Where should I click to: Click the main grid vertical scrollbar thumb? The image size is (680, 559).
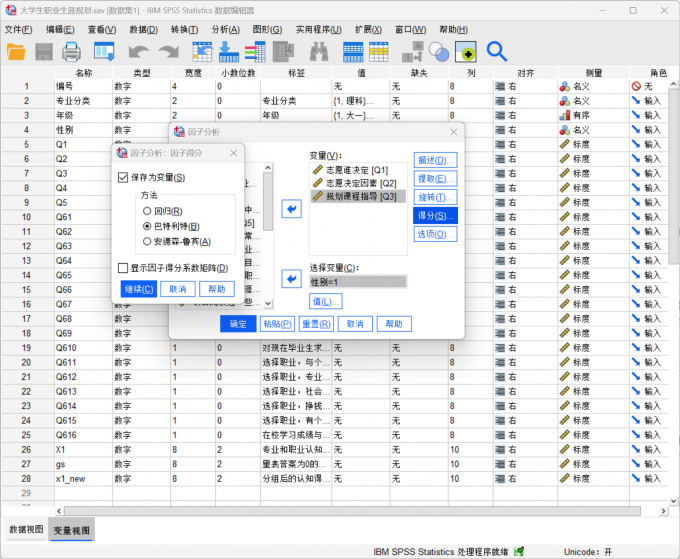[x=673, y=177]
